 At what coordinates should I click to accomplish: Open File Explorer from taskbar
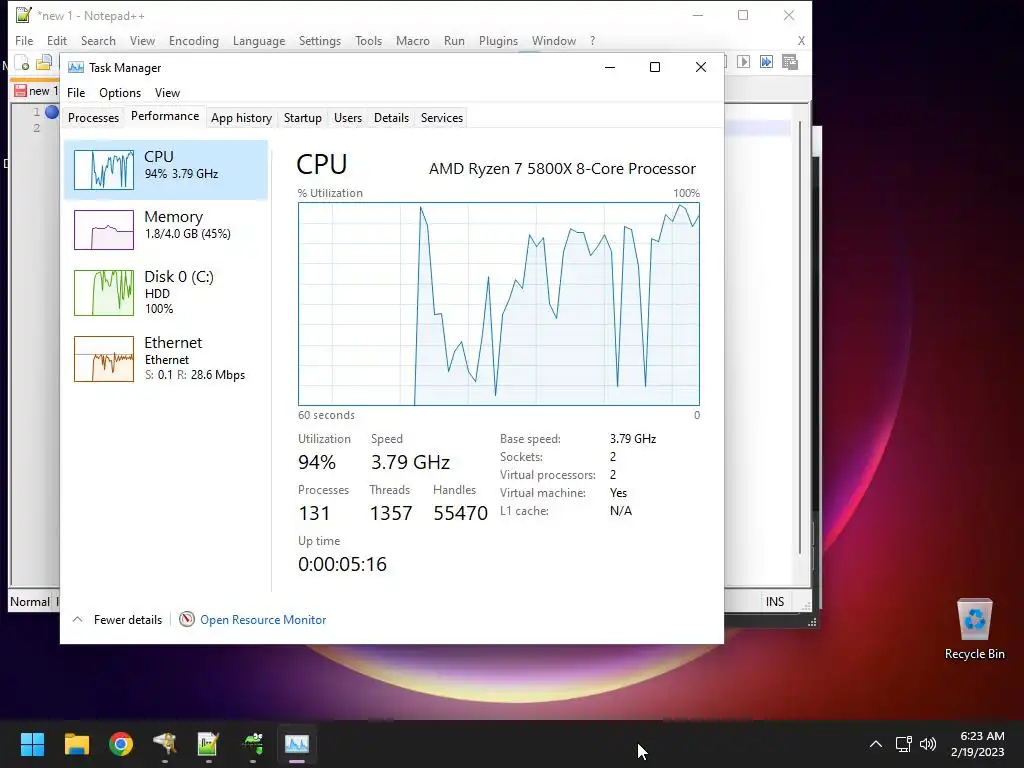point(76,744)
